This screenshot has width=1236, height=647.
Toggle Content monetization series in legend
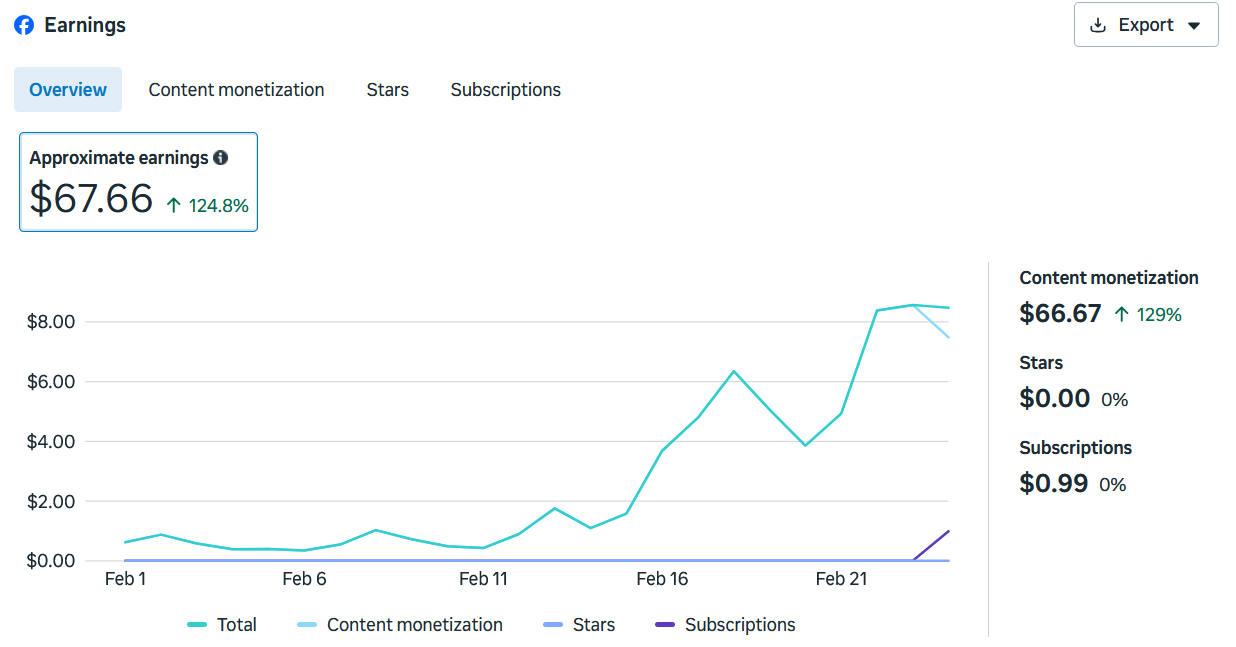point(400,624)
